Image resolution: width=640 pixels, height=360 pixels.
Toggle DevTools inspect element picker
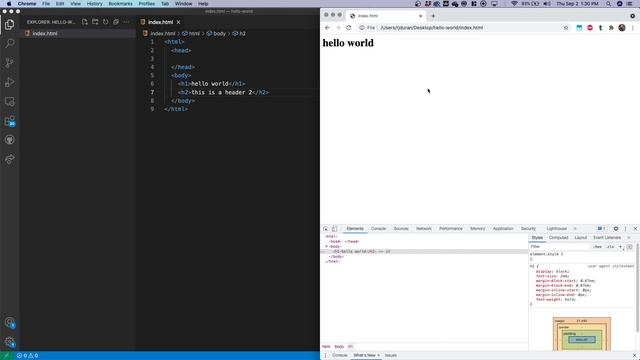[326, 229]
